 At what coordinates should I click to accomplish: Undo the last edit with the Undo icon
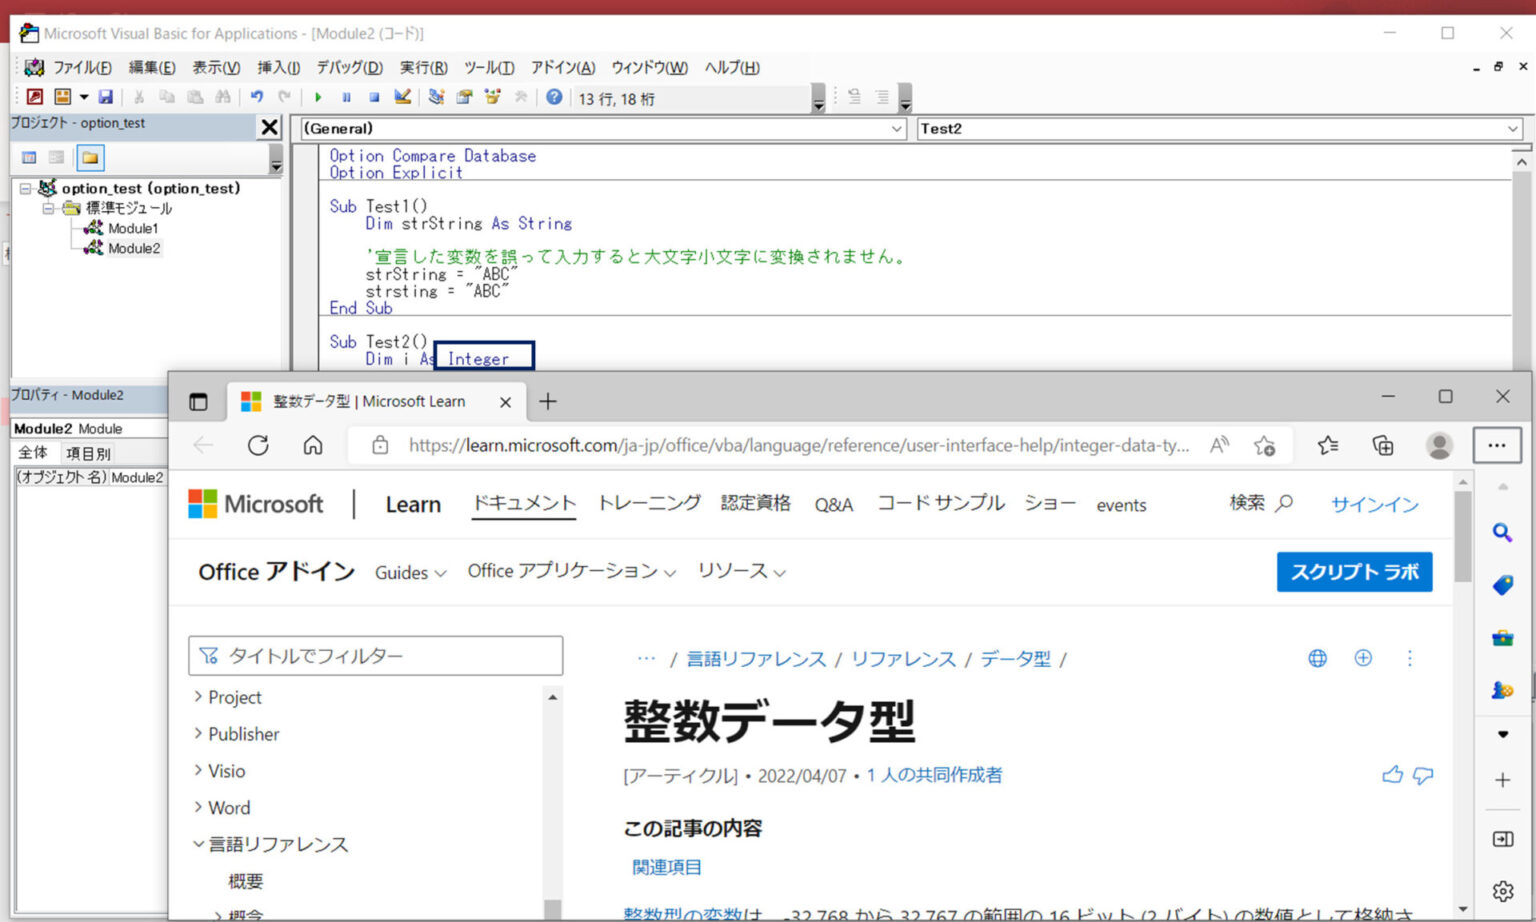click(258, 97)
